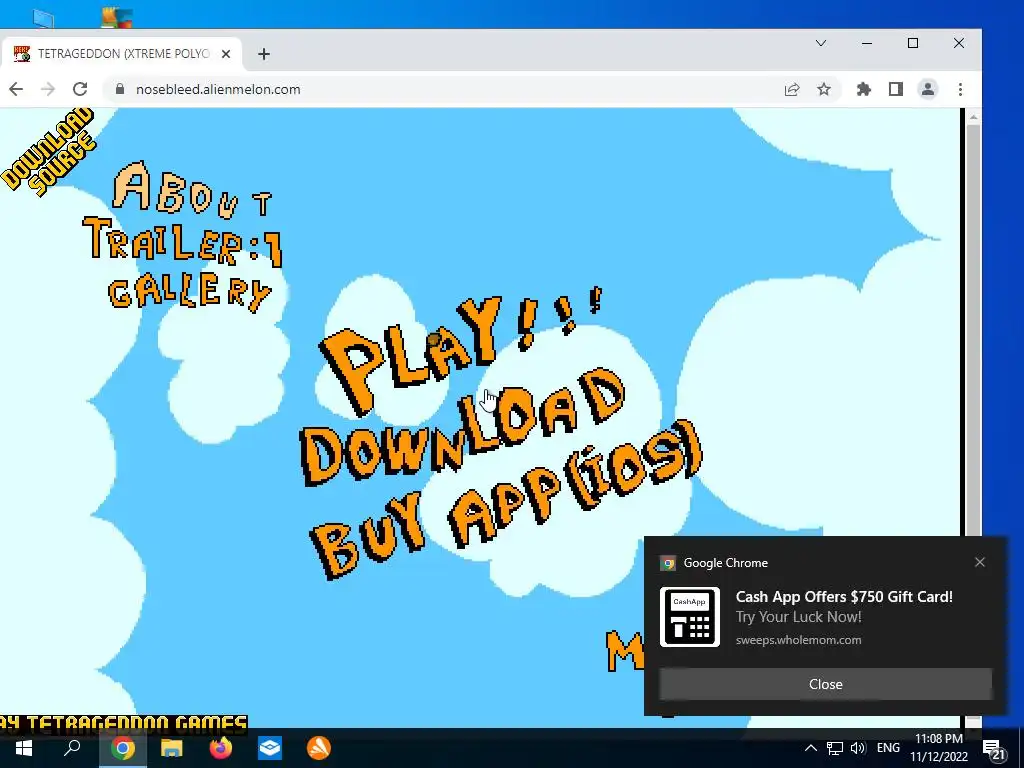This screenshot has height=768, width=1024.
Task: Click the network tray icon
Action: point(835,748)
